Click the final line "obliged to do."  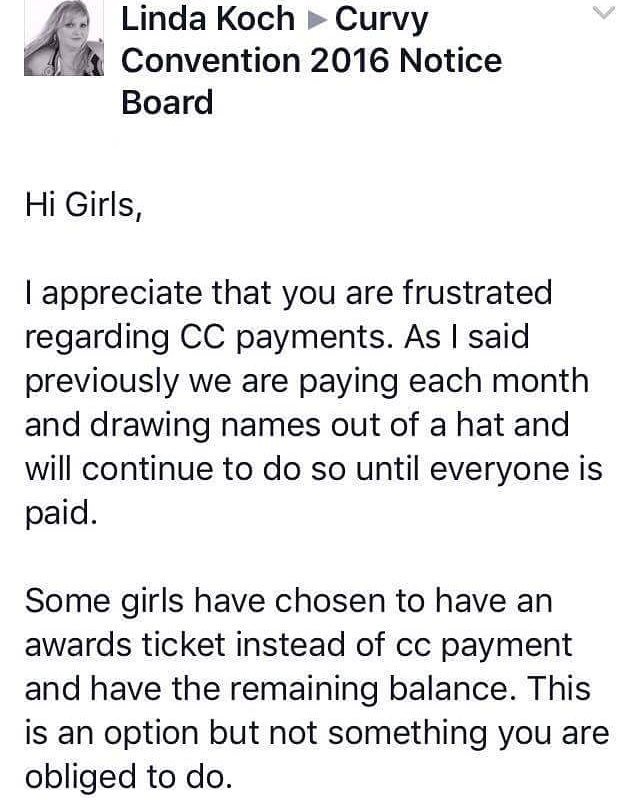129,778
